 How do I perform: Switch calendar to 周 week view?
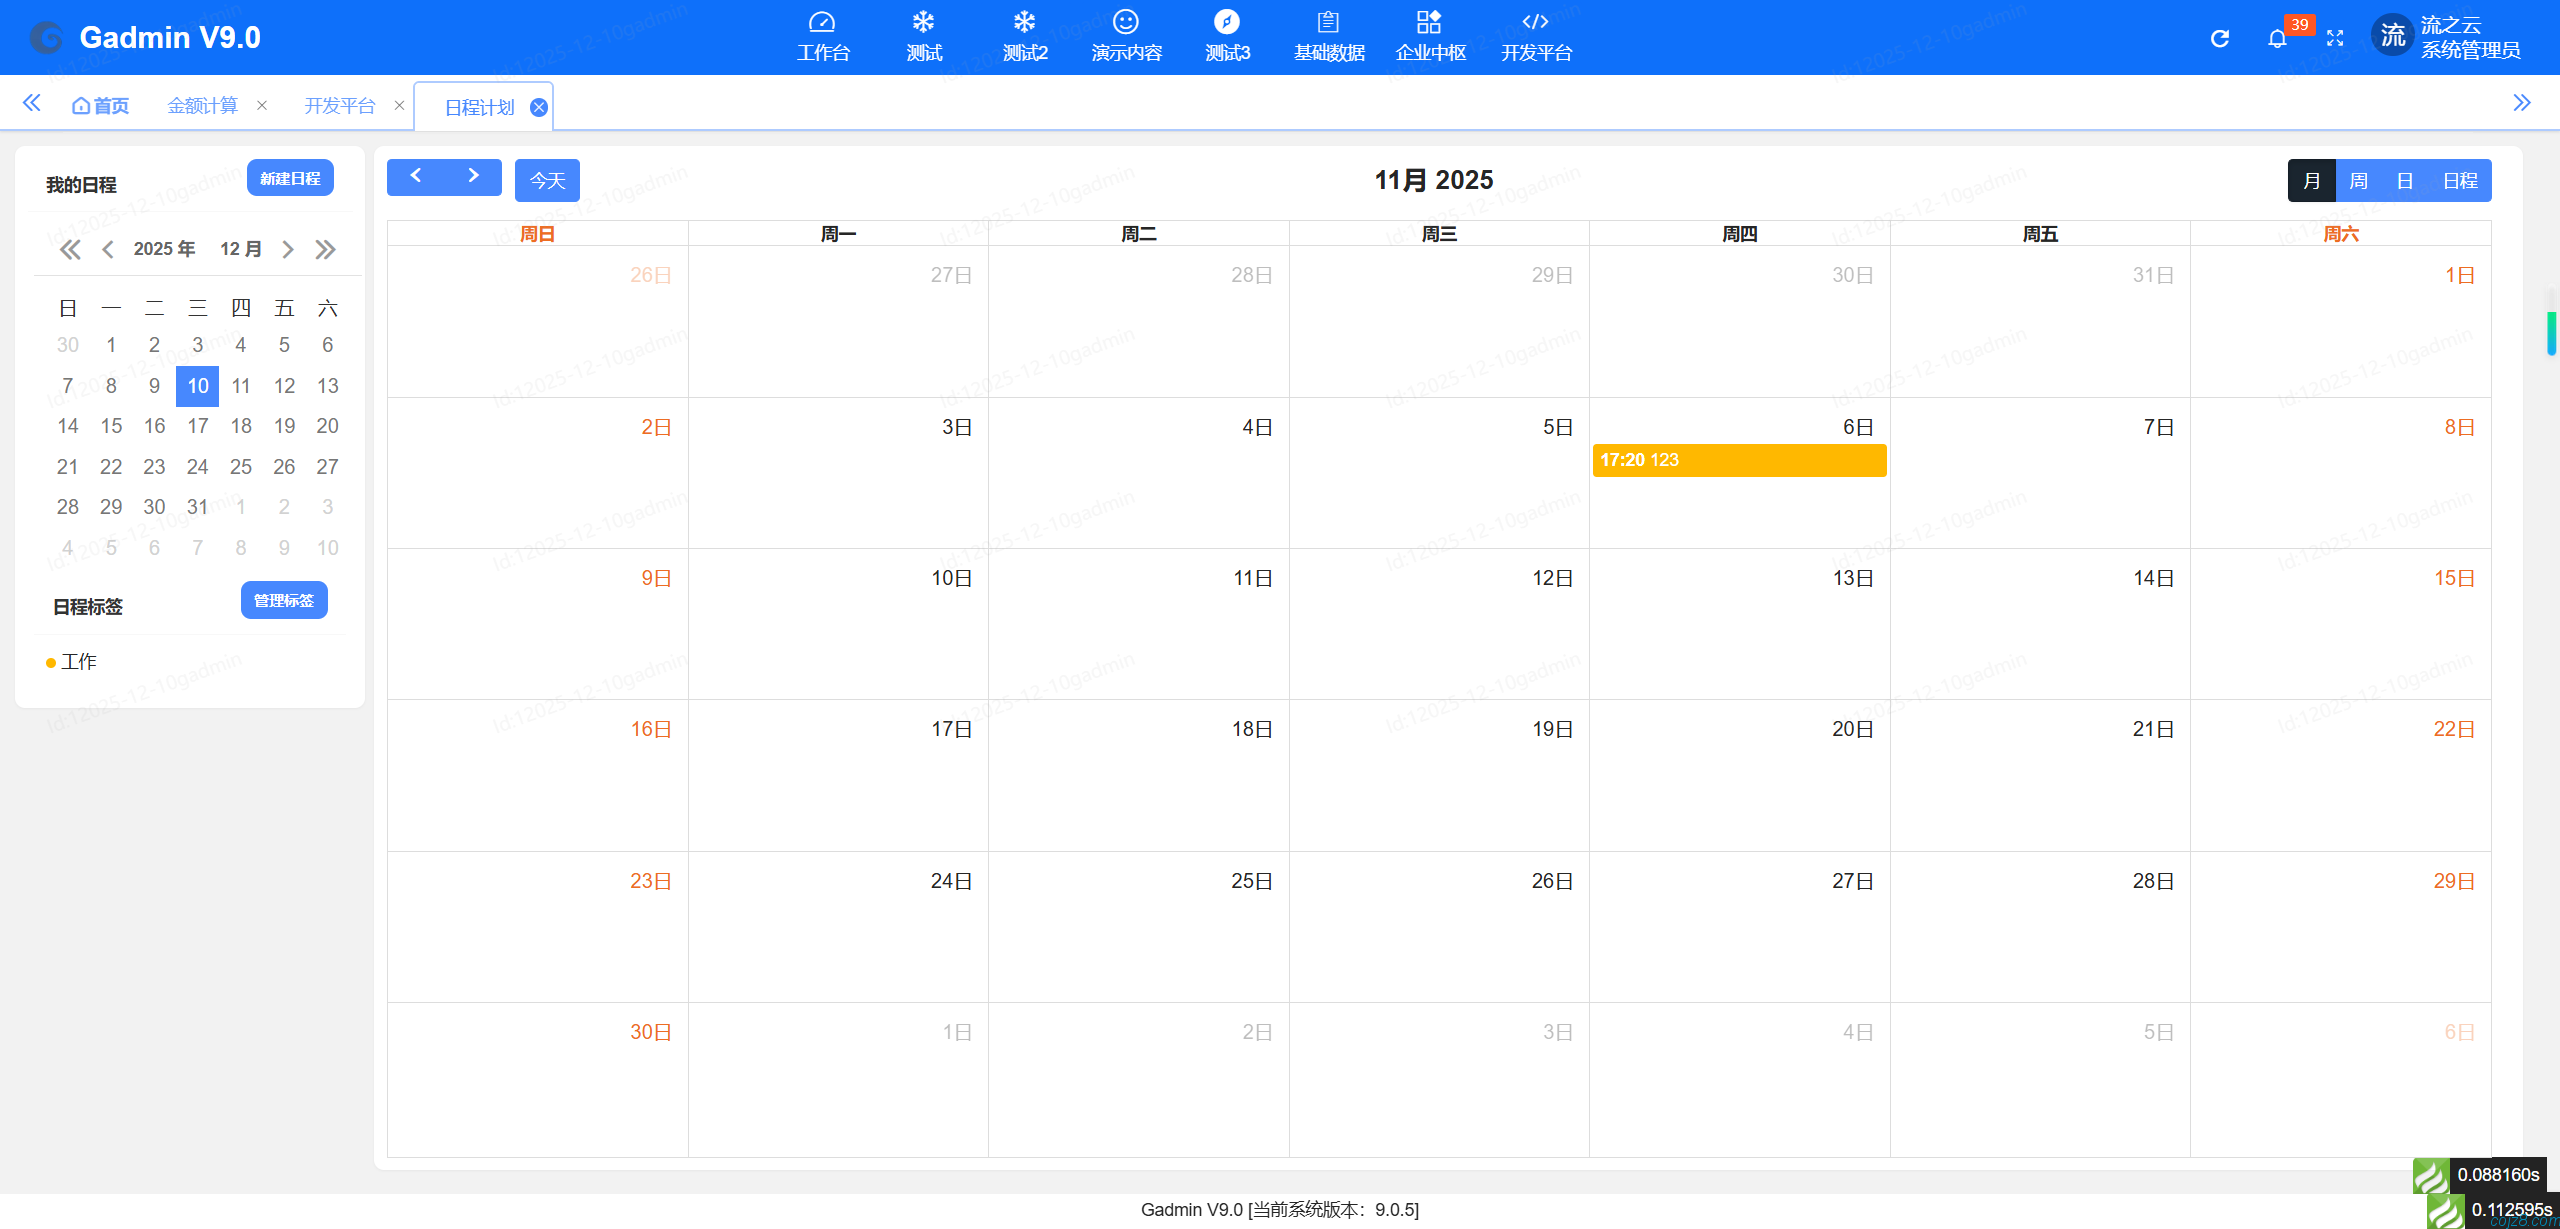pos(2359,180)
